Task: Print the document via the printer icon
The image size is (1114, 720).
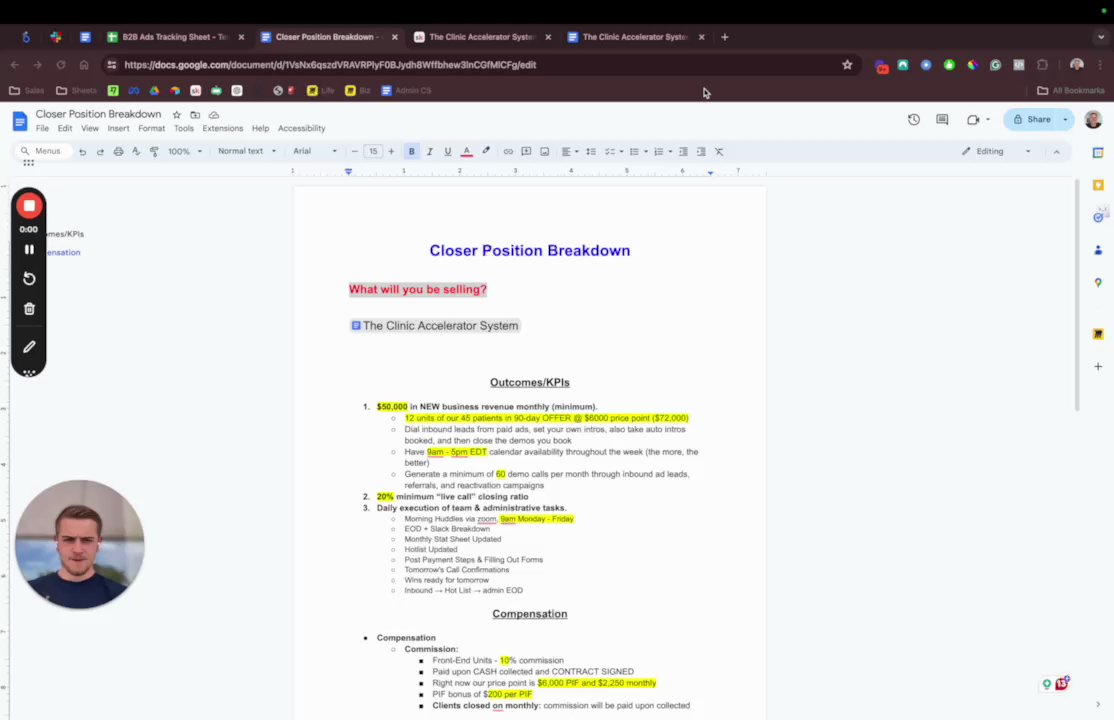Action: [x=118, y=151]
